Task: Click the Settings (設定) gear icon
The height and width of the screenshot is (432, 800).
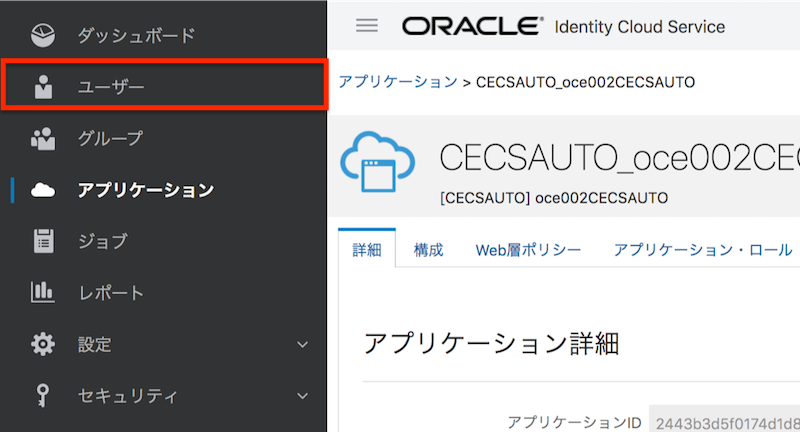Action: (x=43, y=344)
